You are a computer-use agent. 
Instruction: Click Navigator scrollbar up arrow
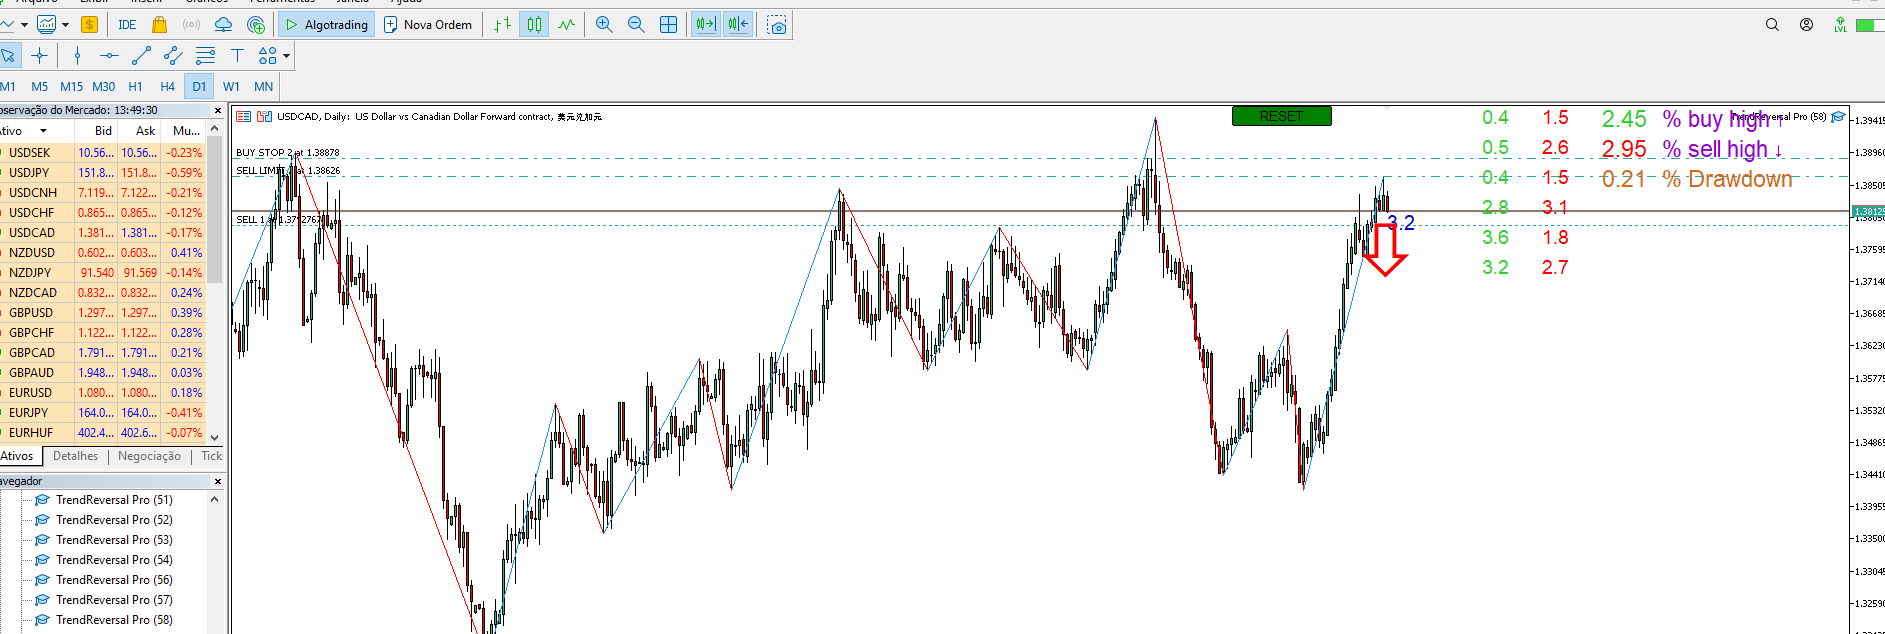click(x=214, y=499)
